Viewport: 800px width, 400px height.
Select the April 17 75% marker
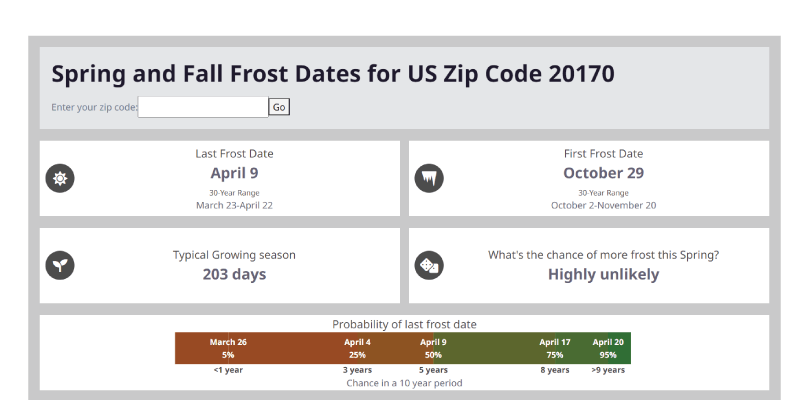point(555,348)
